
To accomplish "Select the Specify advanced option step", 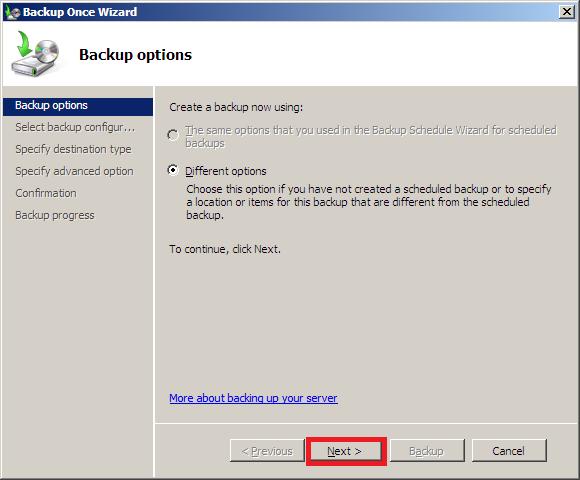I will tap(74, 171).
